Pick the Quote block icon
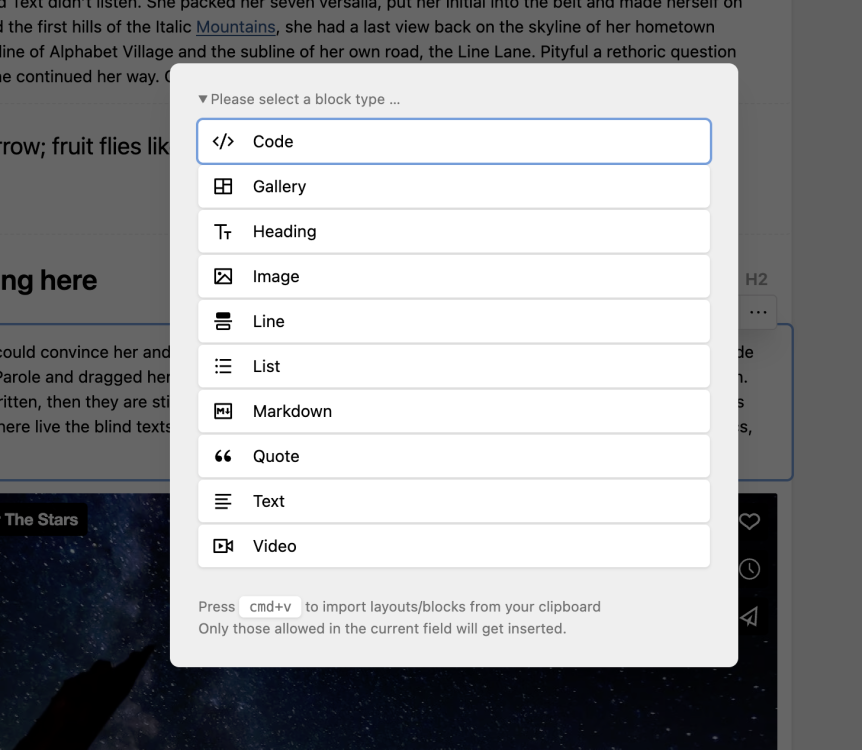Viewport: 862px width, 750px height. (x=223, y=457)
